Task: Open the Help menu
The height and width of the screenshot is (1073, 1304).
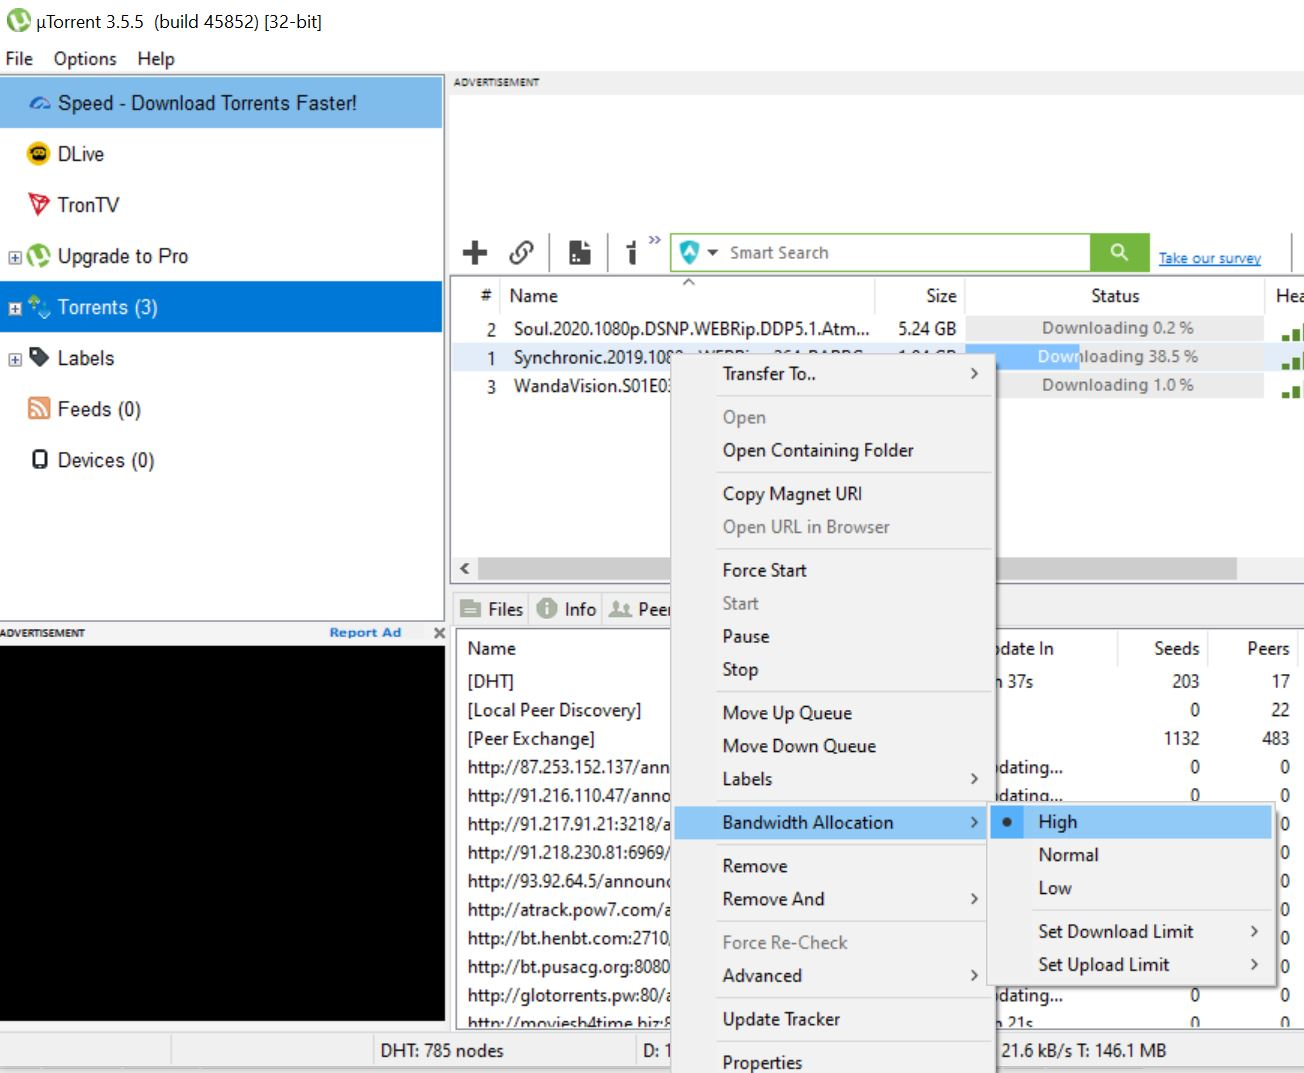Action: [x=156, y=59]
